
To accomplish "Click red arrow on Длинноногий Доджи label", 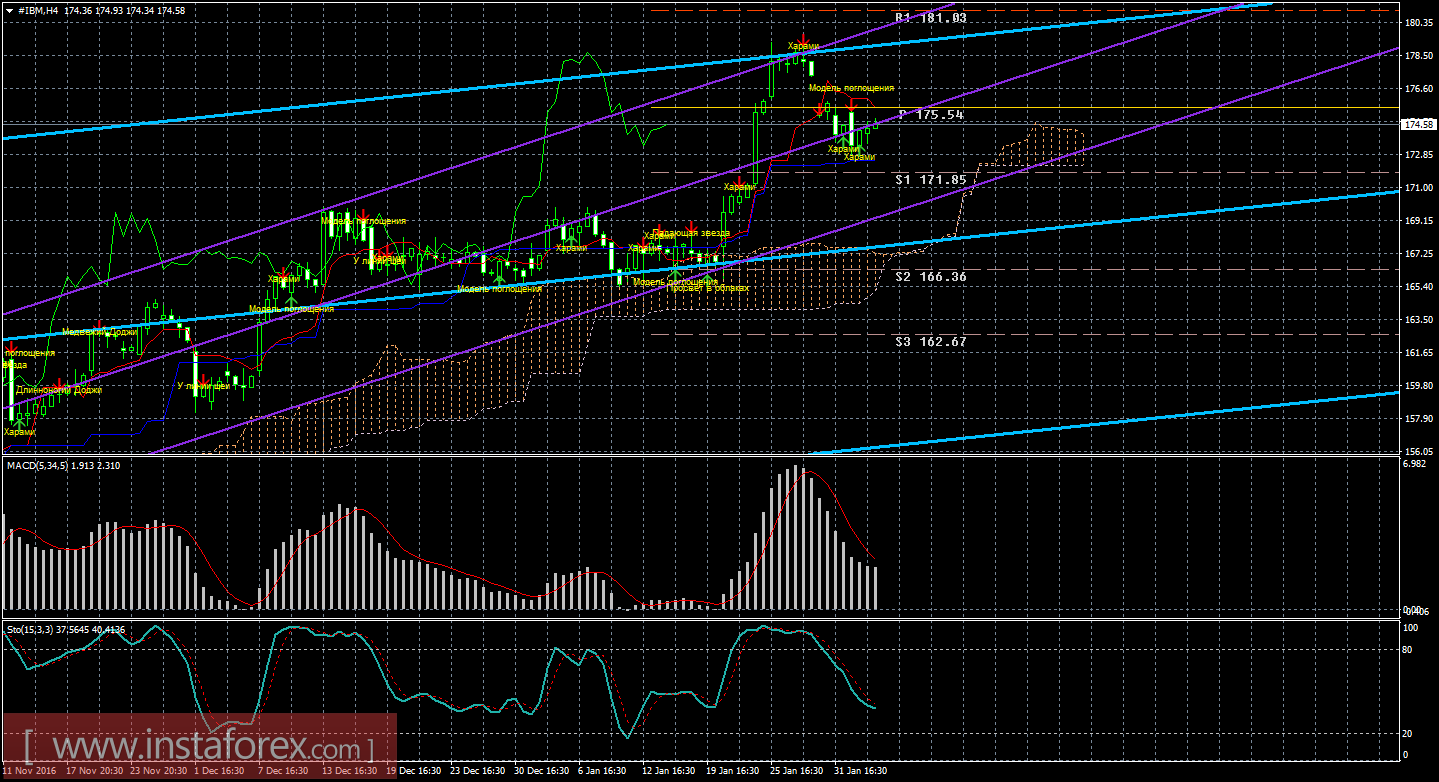I will tap(58, 385).
